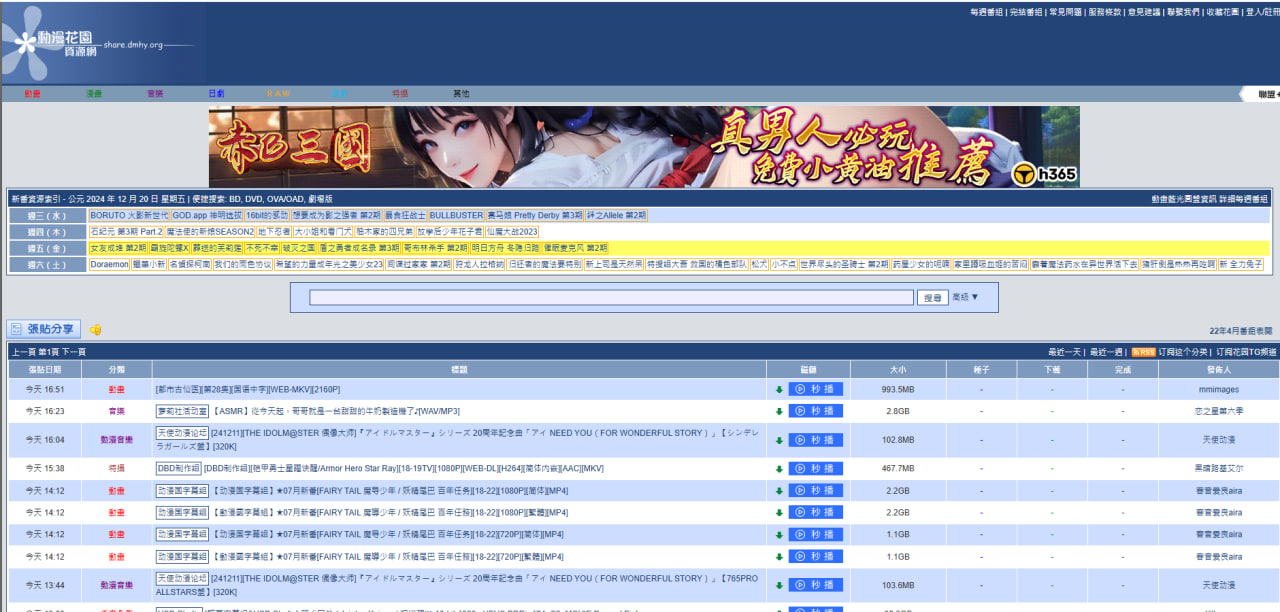The width and height of the screenshot is (1280, 612).
Task: Click the search keyword input field
Action: point(611,297)
